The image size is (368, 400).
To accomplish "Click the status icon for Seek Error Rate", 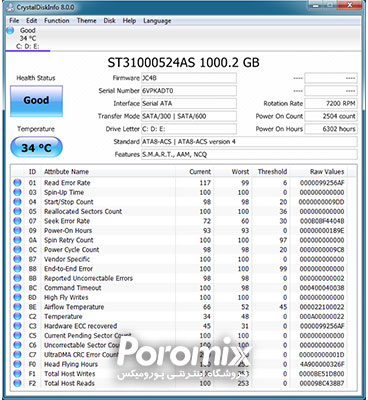I will click(17, 221).
